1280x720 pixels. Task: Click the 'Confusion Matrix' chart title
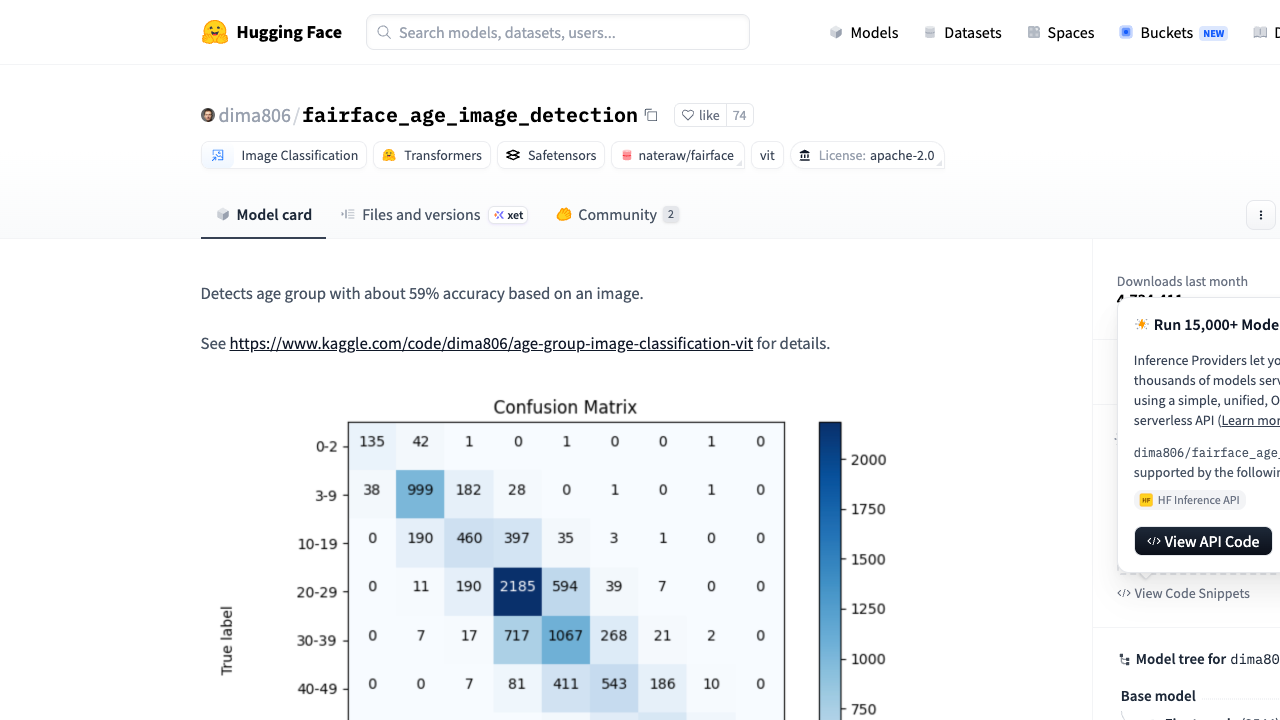[x=565, y=407]
